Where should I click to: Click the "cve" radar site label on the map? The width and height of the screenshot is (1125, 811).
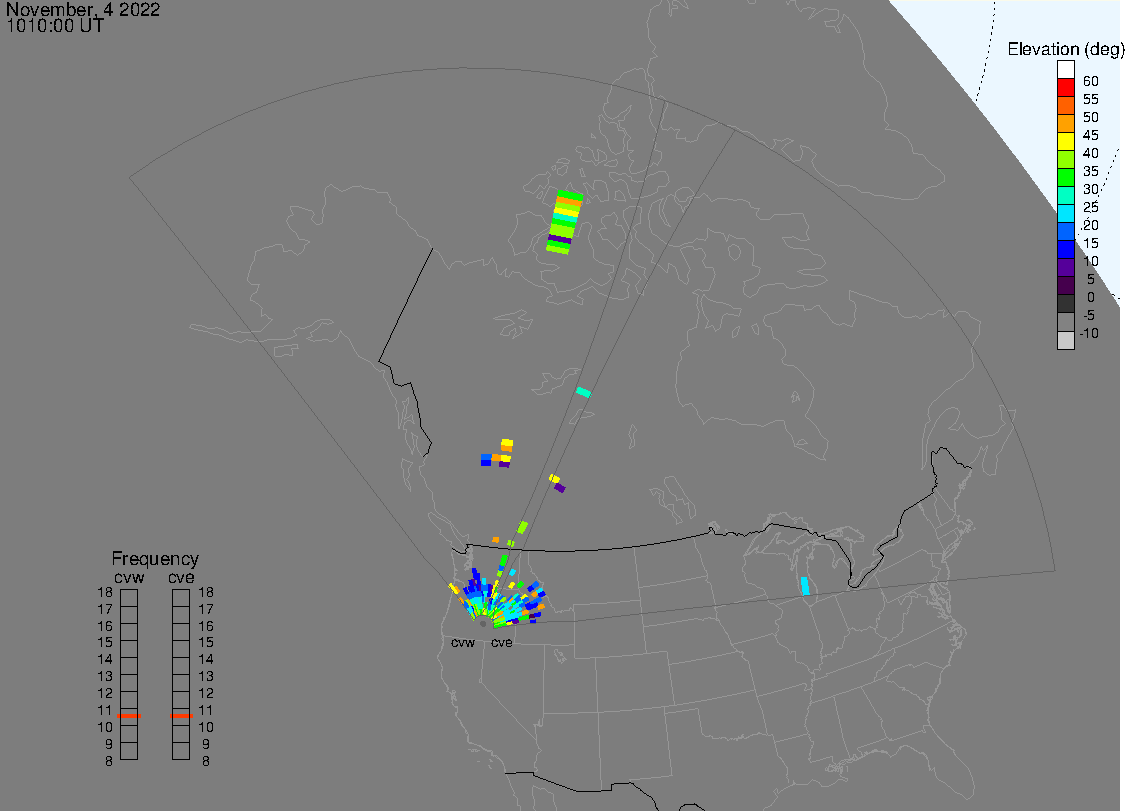(502, 642)
